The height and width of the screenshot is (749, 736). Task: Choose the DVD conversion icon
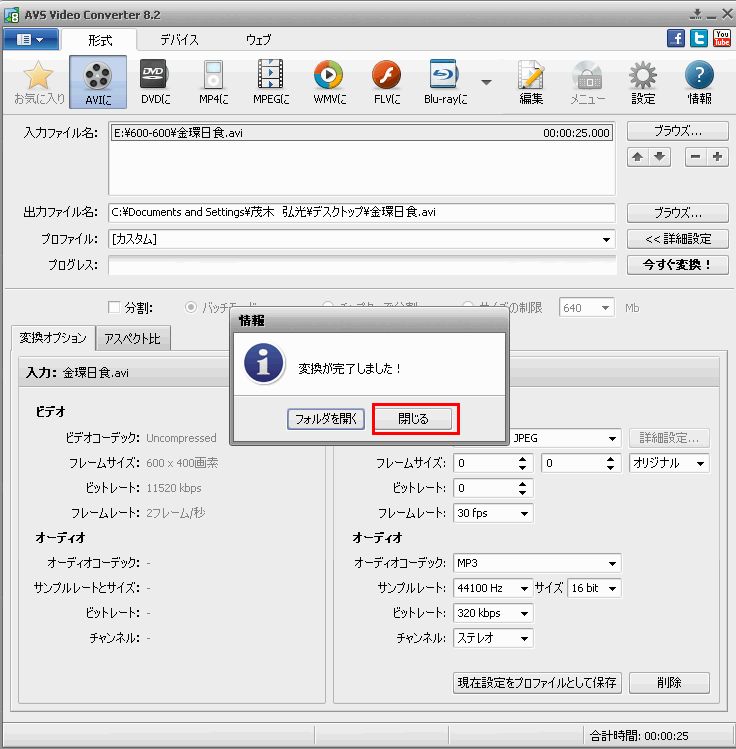tap(154, 81)
